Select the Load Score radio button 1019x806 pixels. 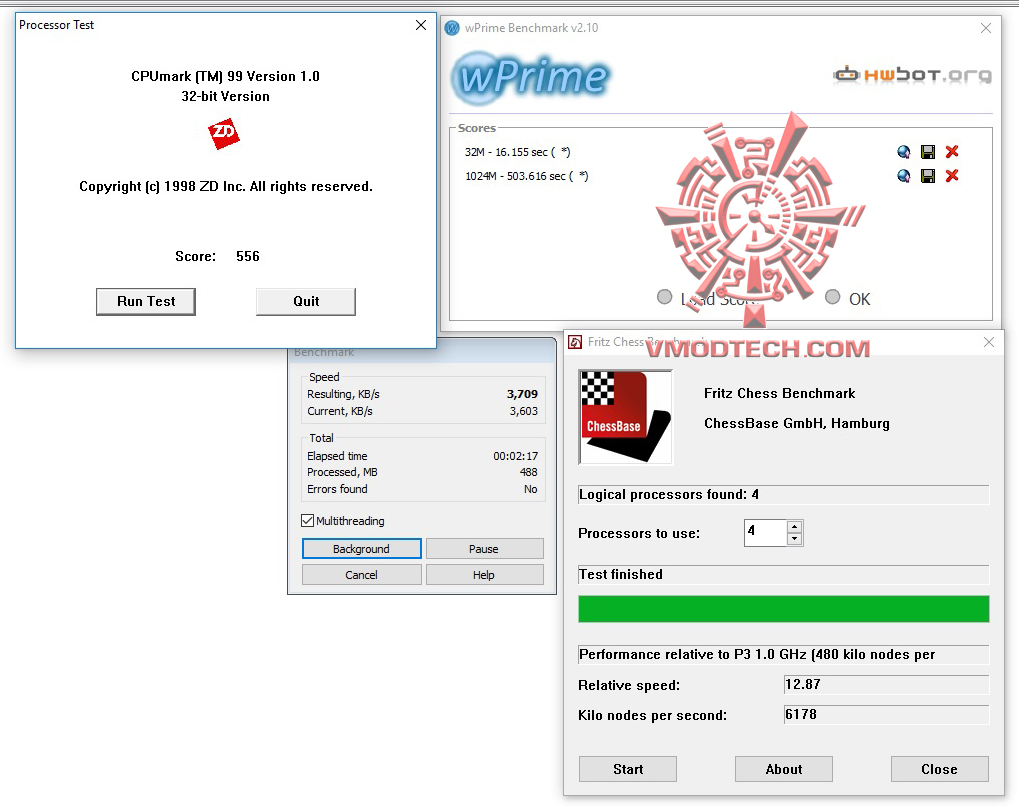(664, 297)
